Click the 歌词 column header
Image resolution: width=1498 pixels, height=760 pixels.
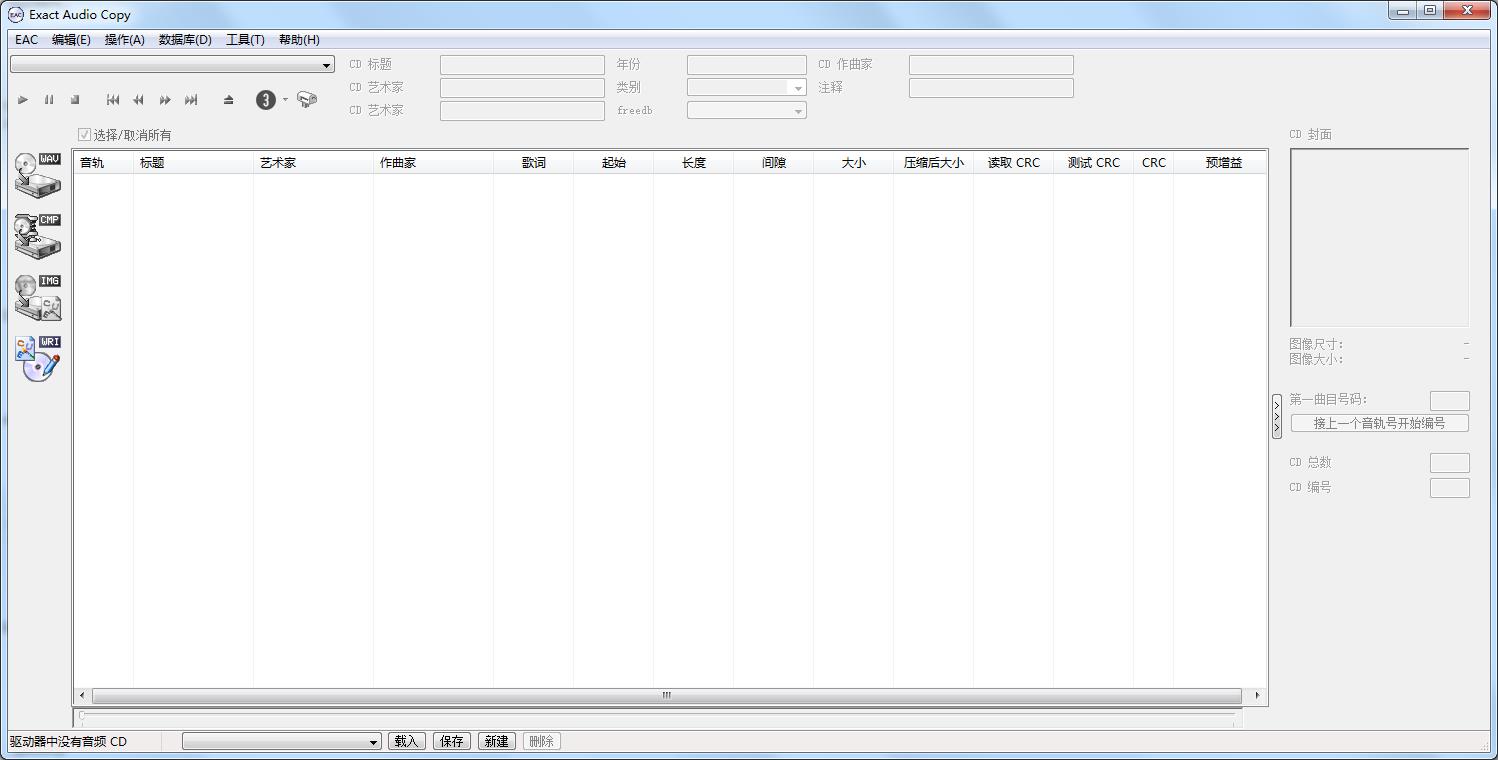[x=533, y=162]
